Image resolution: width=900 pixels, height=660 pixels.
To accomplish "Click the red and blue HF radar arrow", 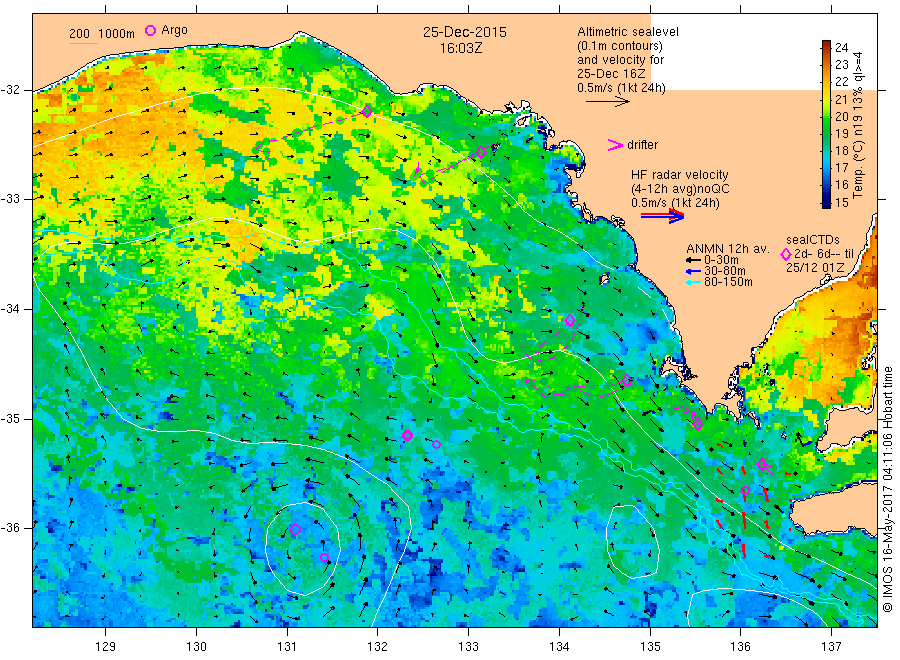I will (662, 216).
